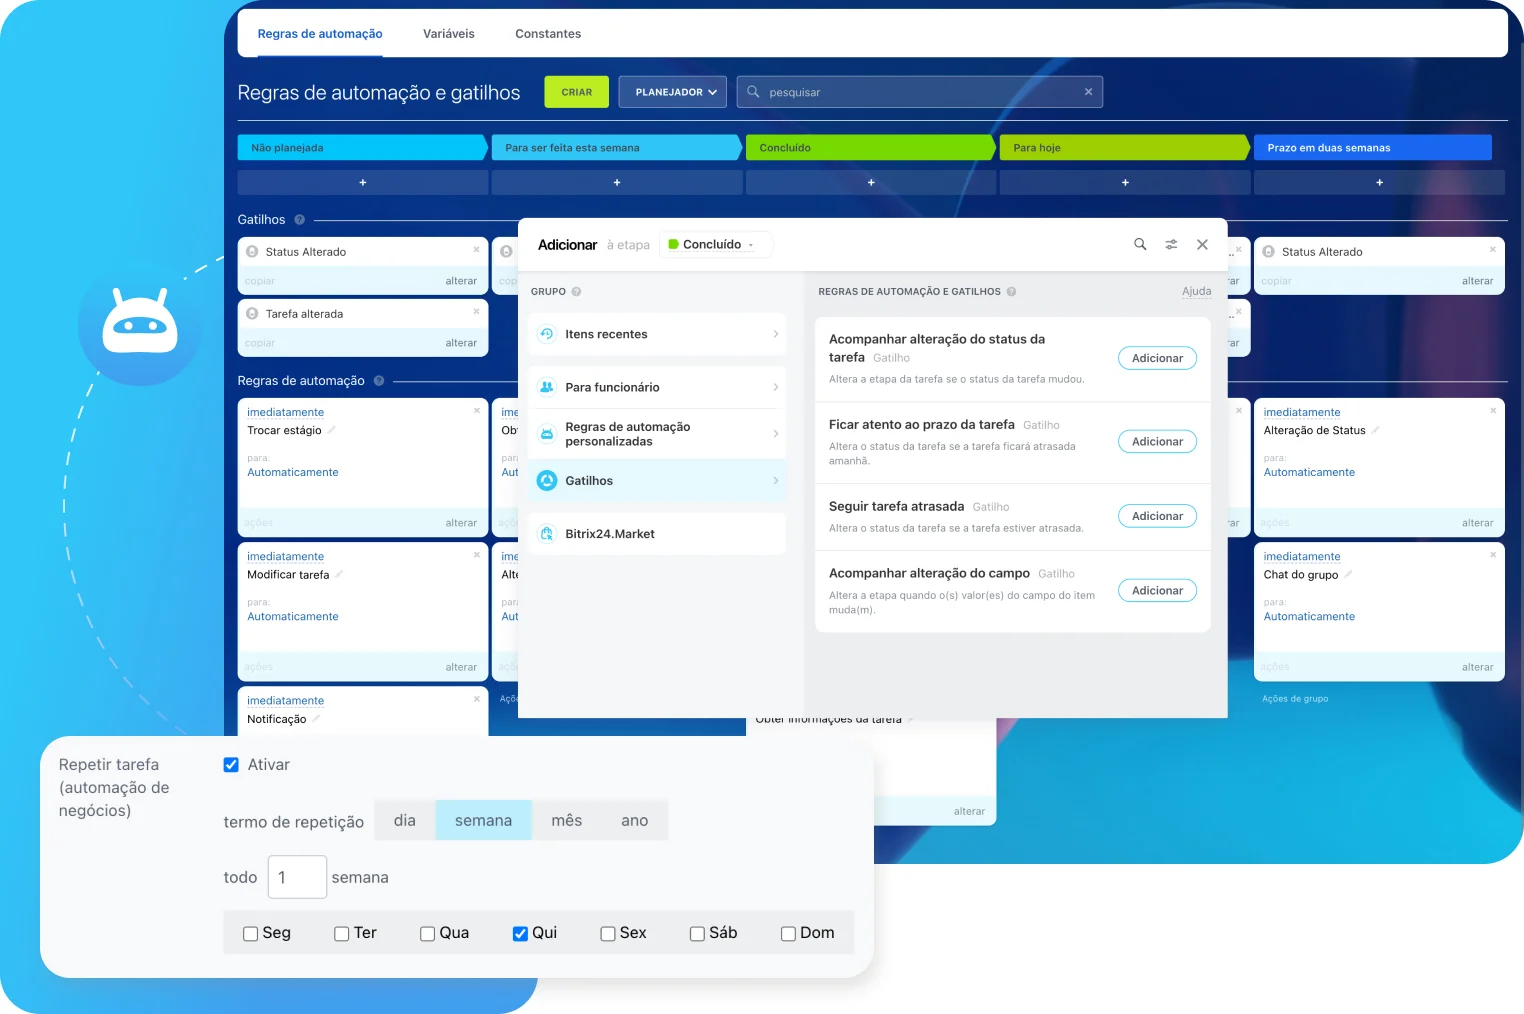Open Regras de automação personalizadas via its icon
Screen dimensions: 1524x1014
tap(546, 433)
